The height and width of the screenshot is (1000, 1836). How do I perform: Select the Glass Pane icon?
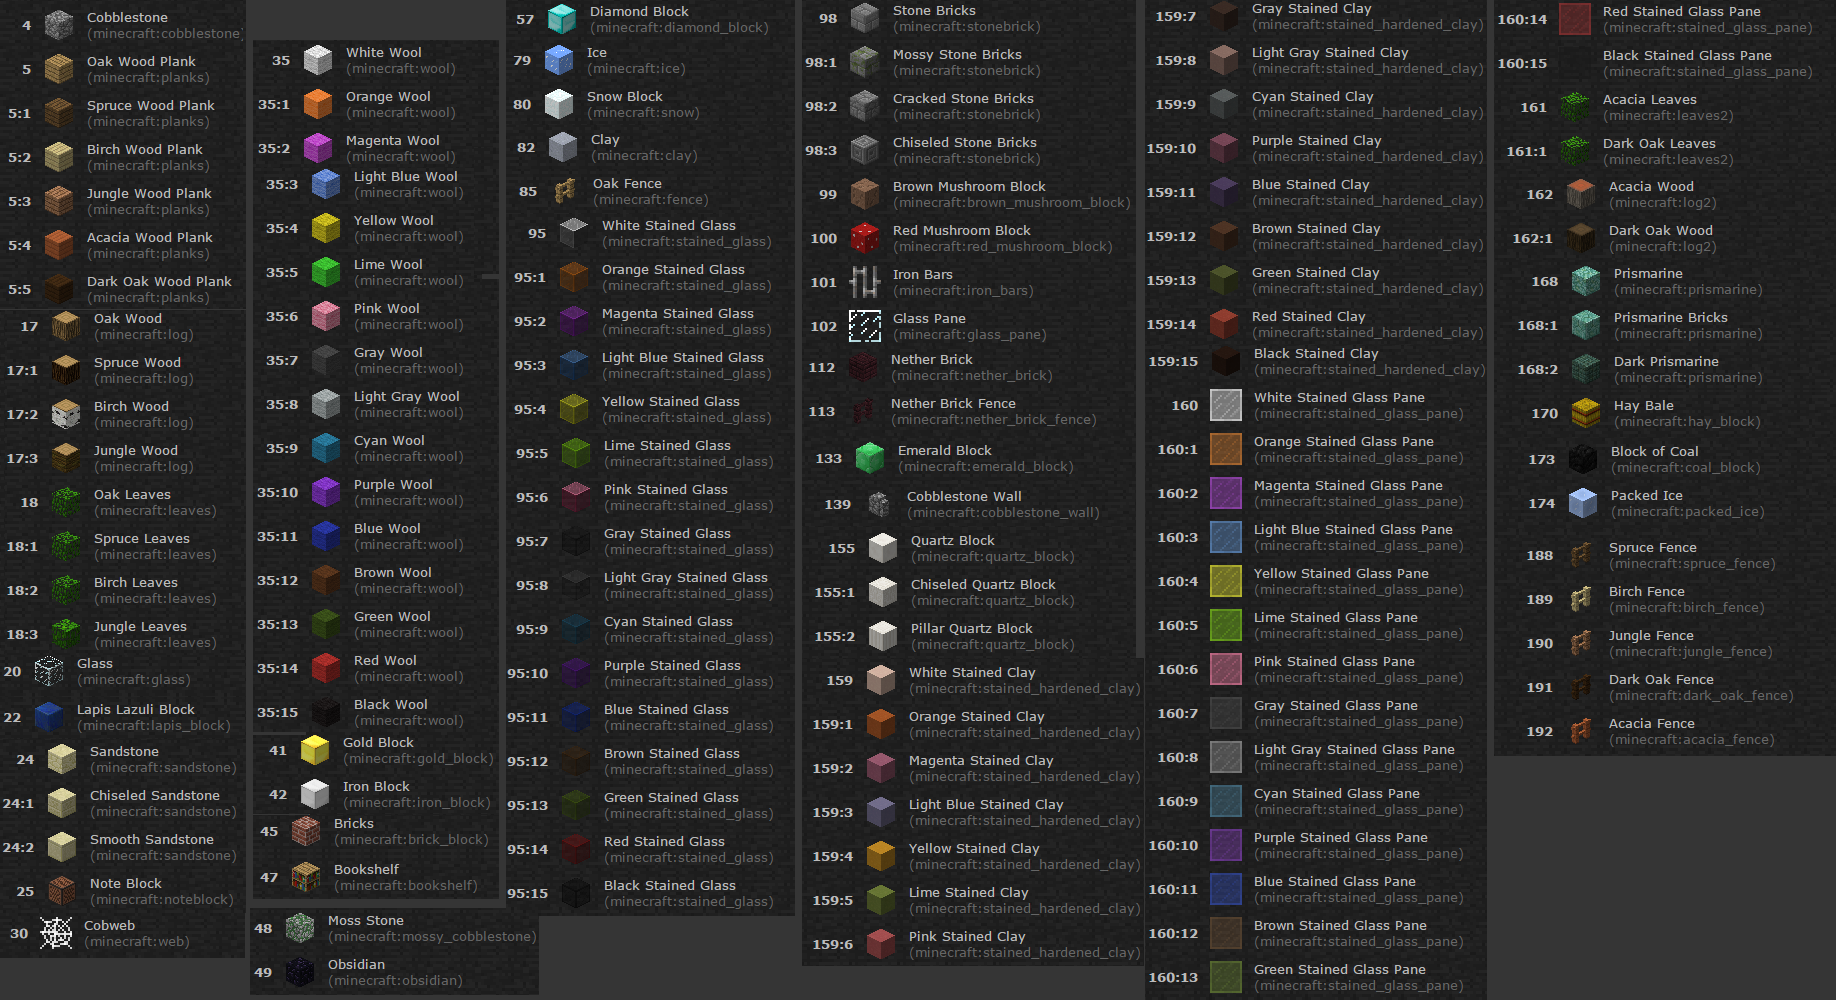865,326
